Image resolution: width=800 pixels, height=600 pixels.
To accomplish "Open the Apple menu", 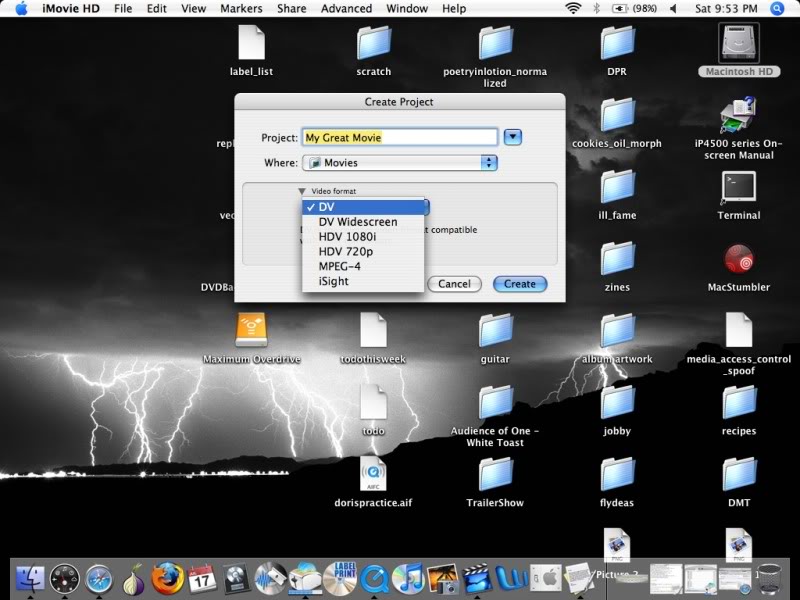I will [21, 9].
